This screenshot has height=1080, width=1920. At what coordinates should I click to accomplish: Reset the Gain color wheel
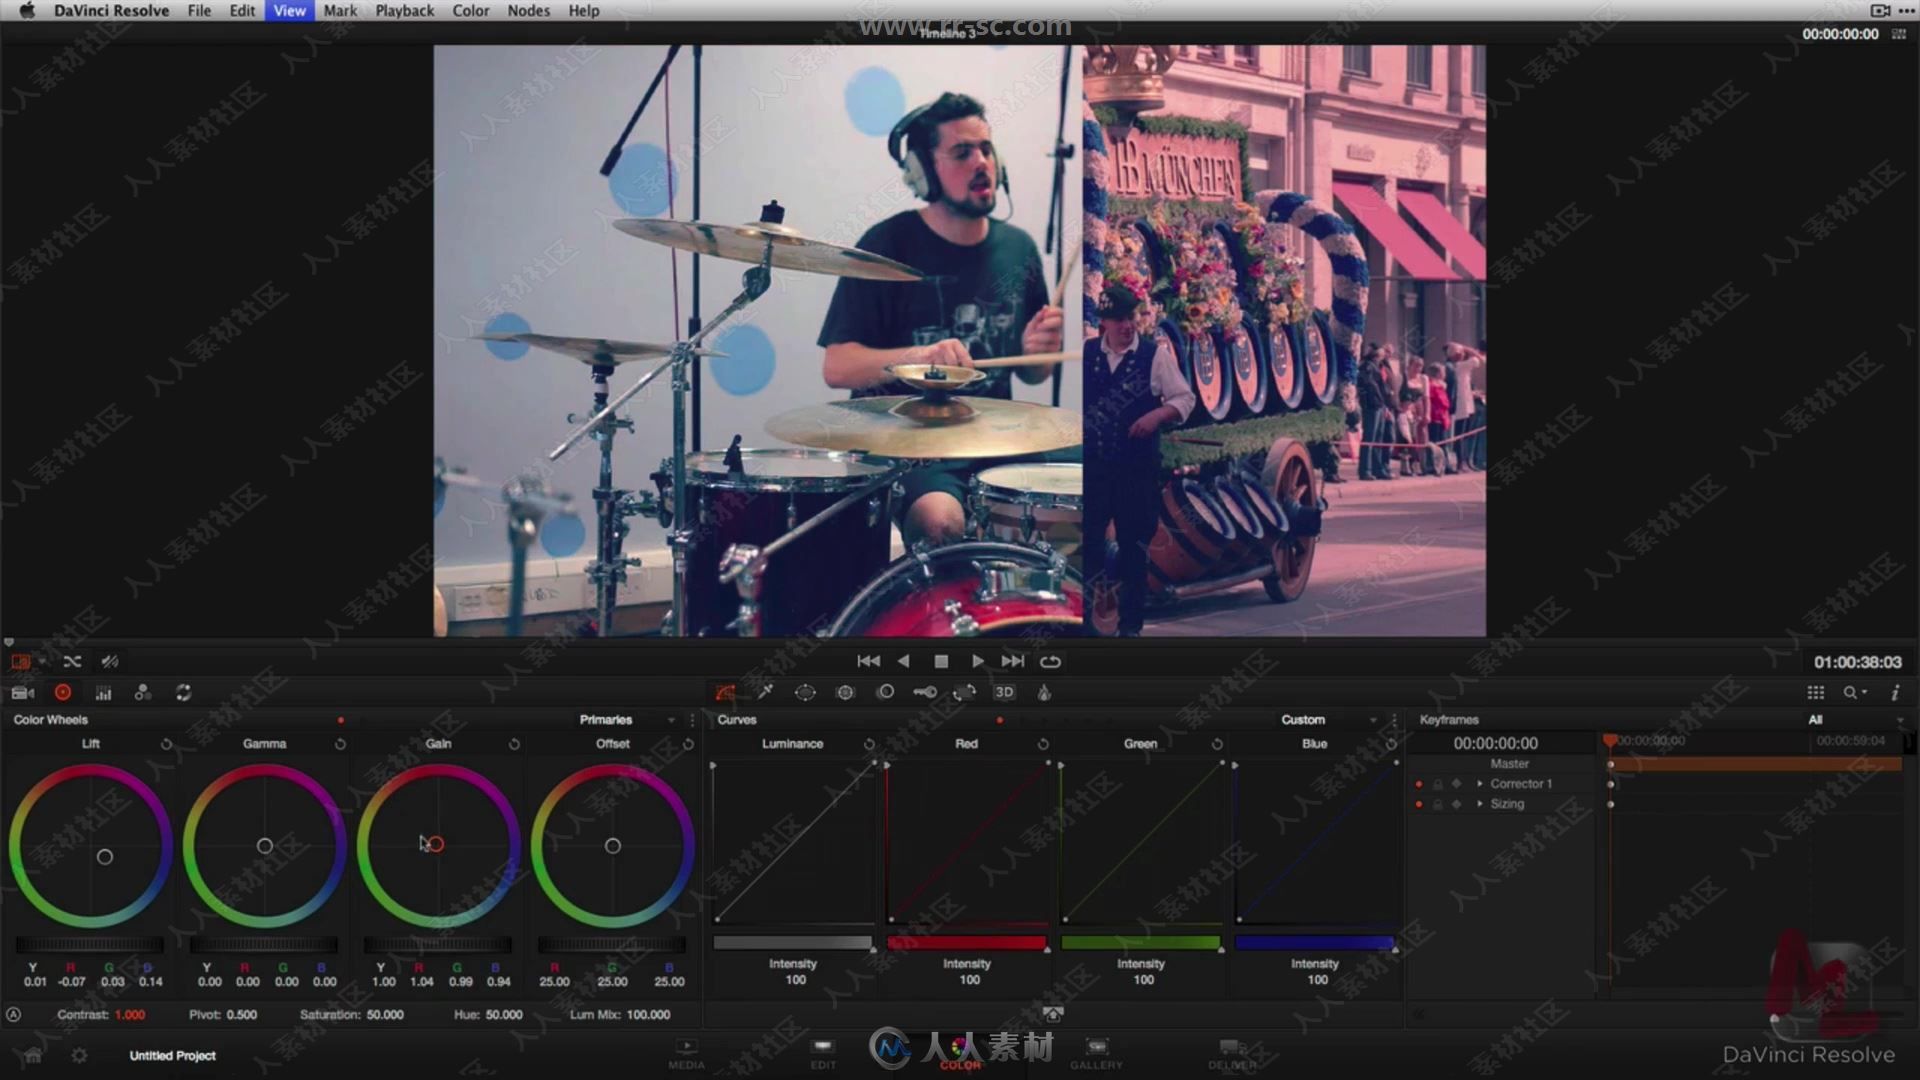[514, 744]
